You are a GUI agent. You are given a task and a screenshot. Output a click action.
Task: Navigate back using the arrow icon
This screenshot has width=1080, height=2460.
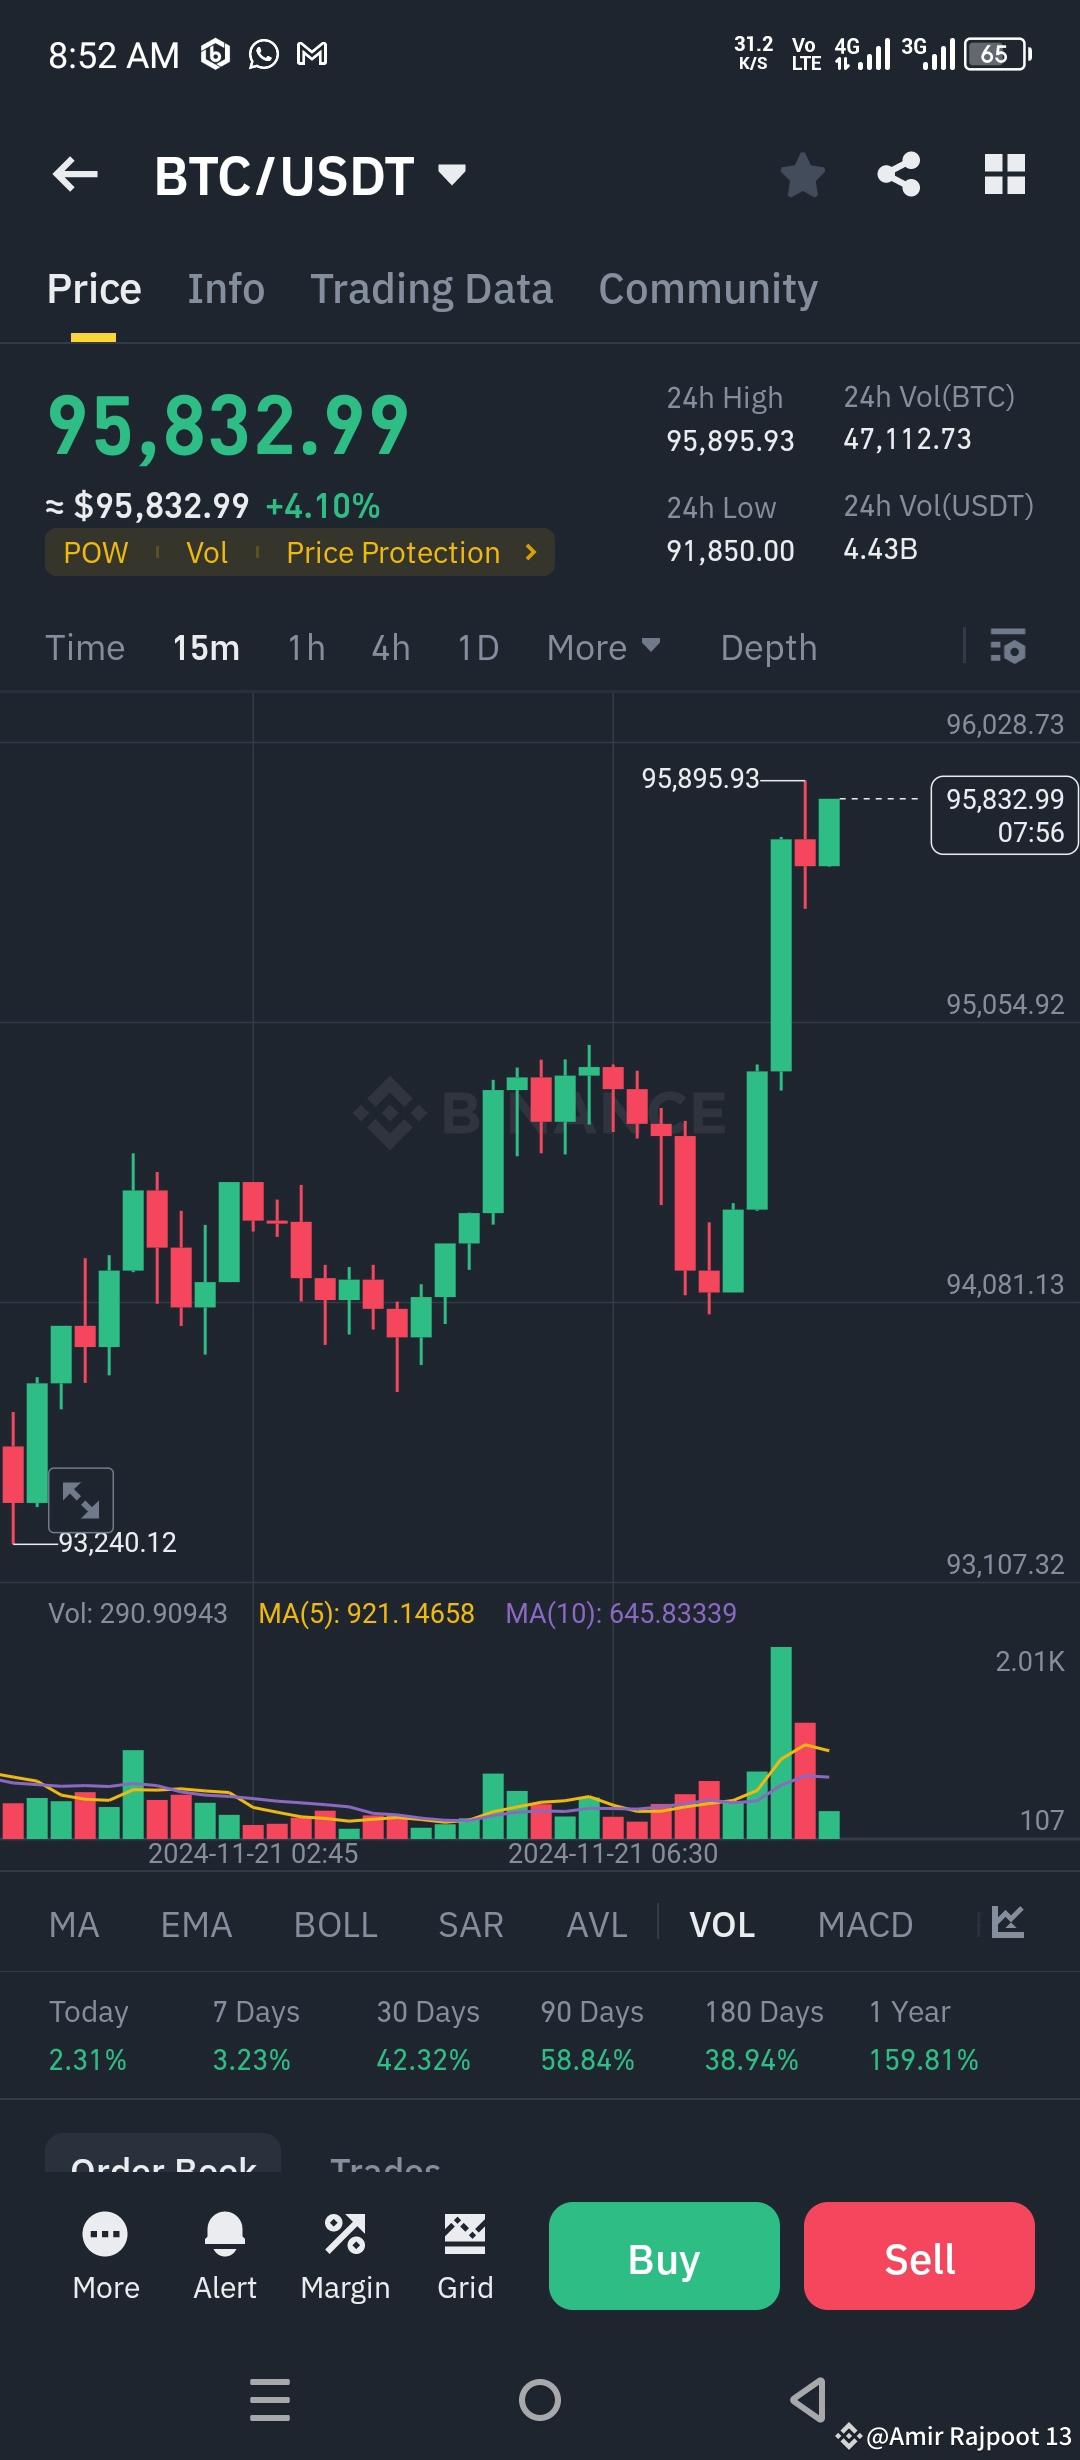coord(73,174)
